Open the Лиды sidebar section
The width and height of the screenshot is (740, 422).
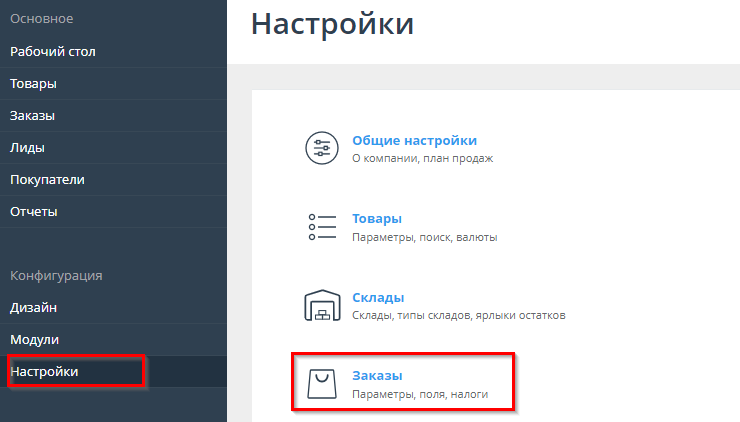pos(27,147)
